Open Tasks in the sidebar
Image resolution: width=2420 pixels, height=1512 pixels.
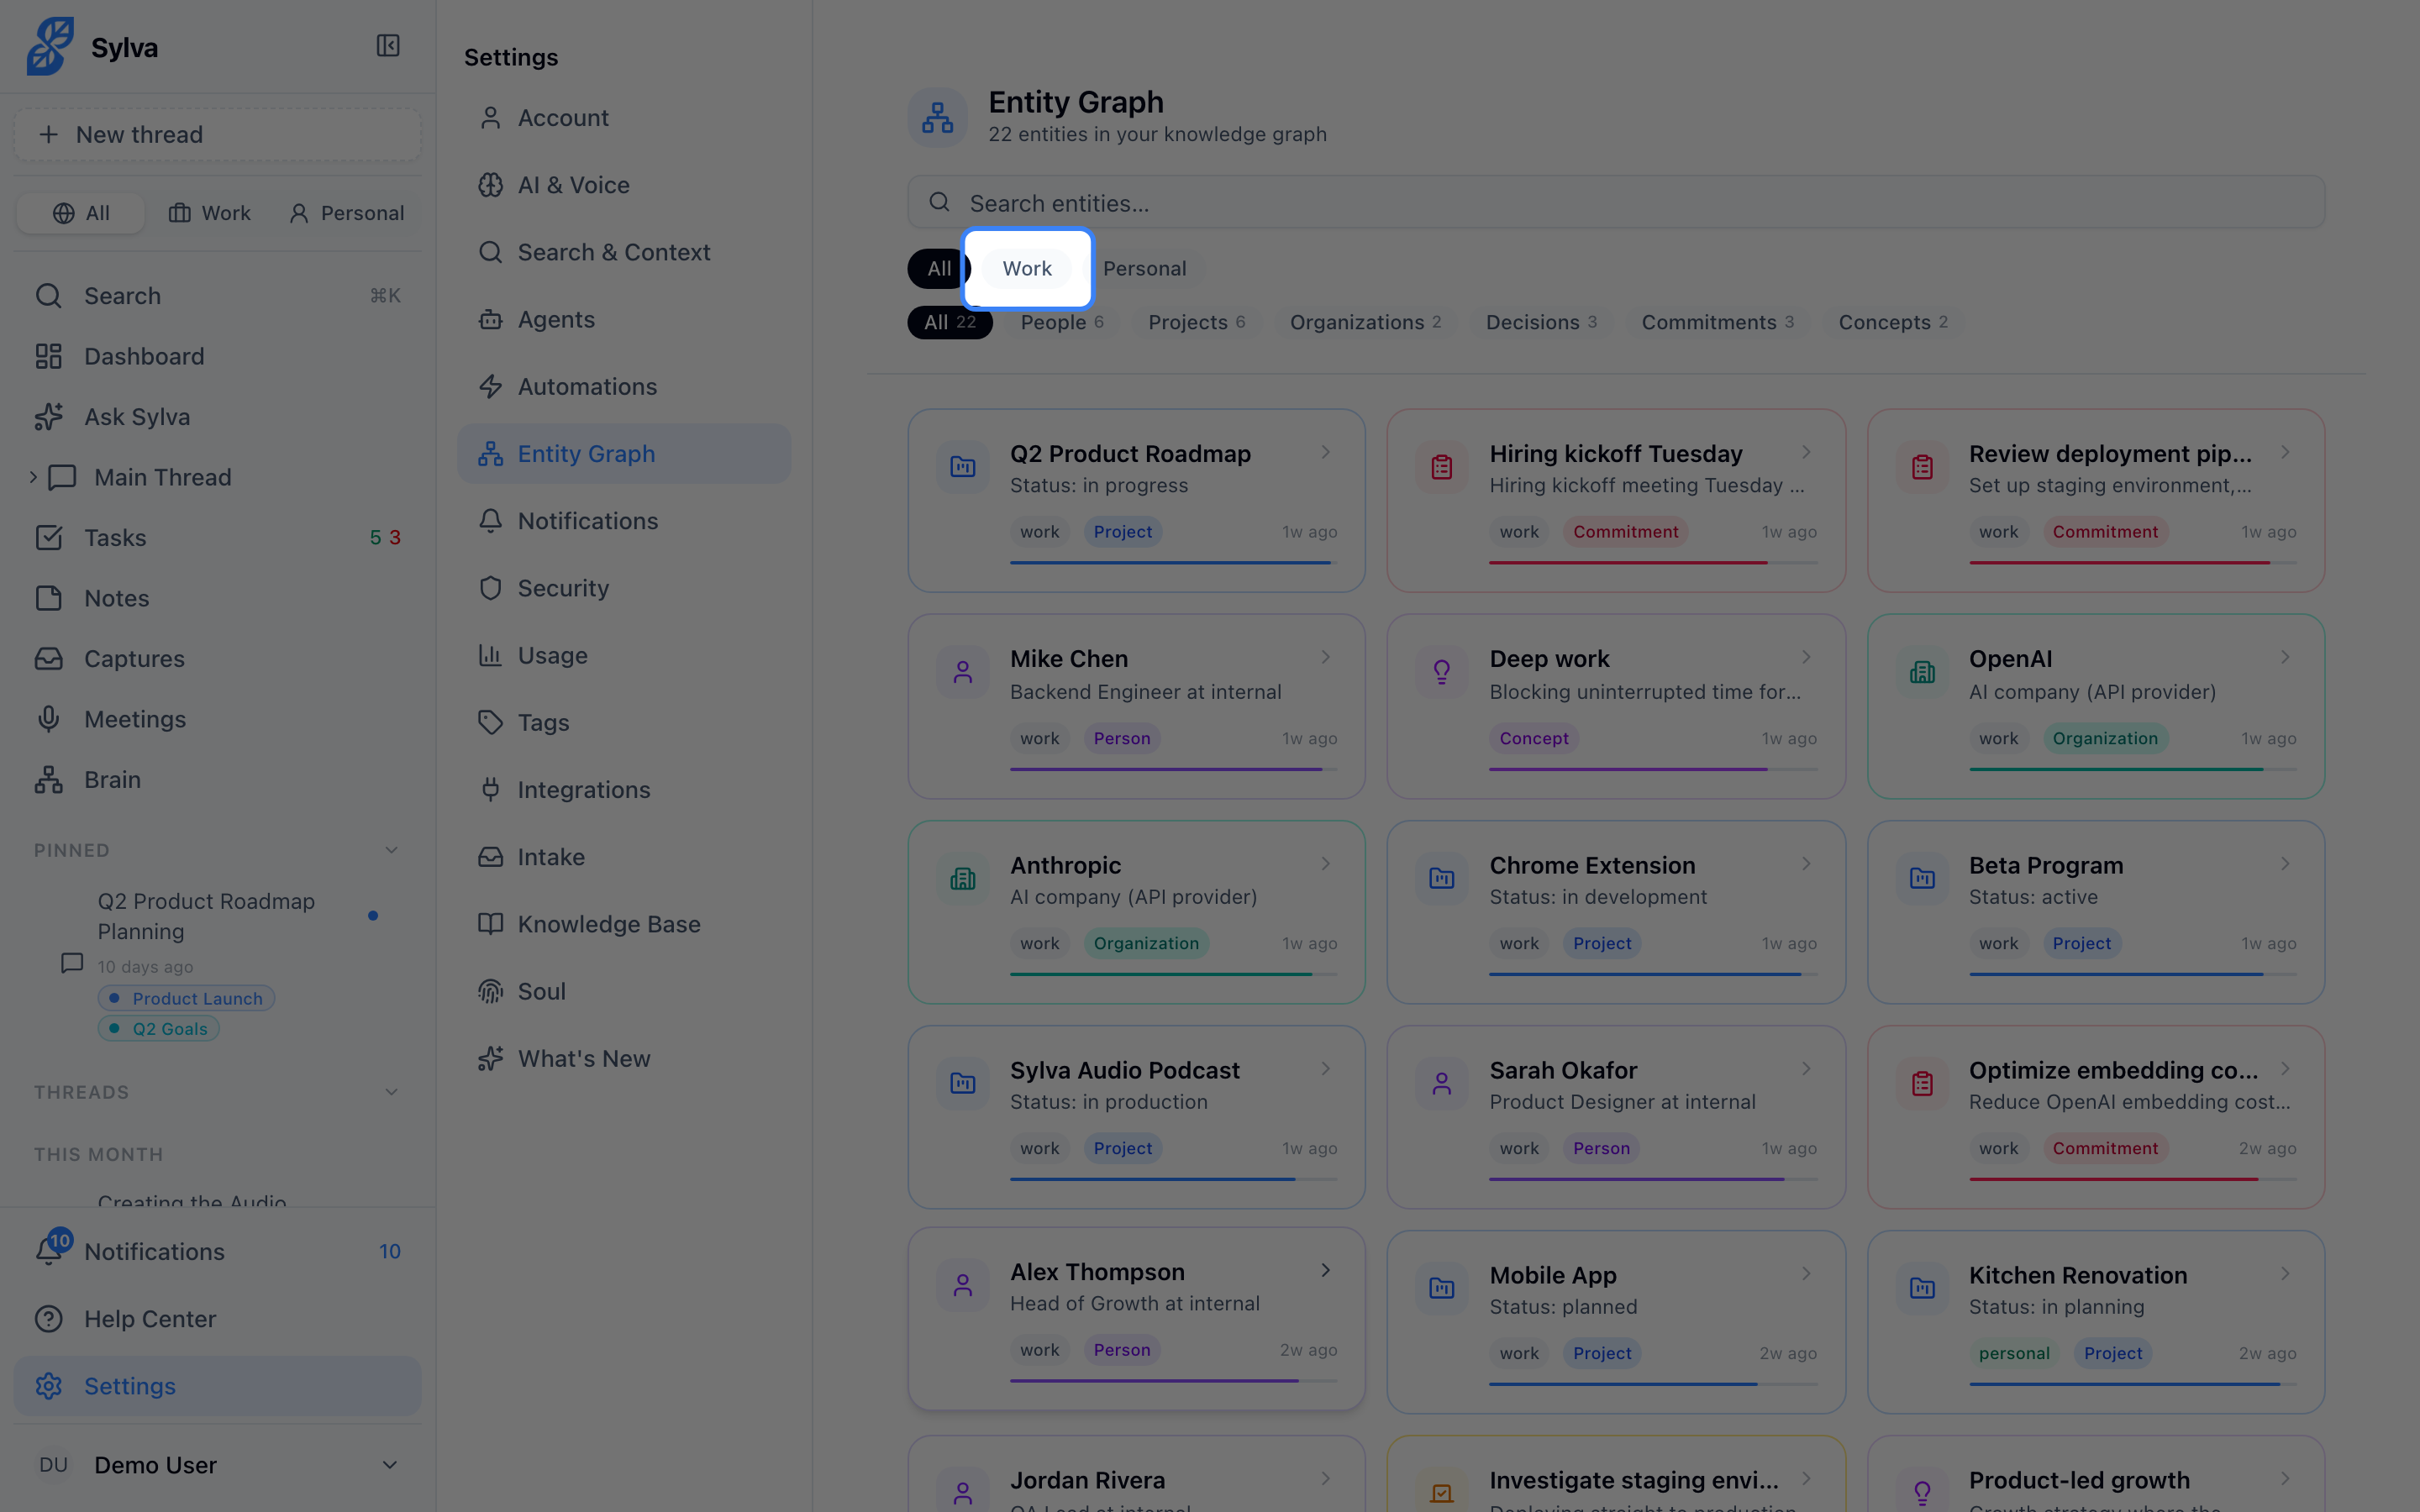point(218,538)
